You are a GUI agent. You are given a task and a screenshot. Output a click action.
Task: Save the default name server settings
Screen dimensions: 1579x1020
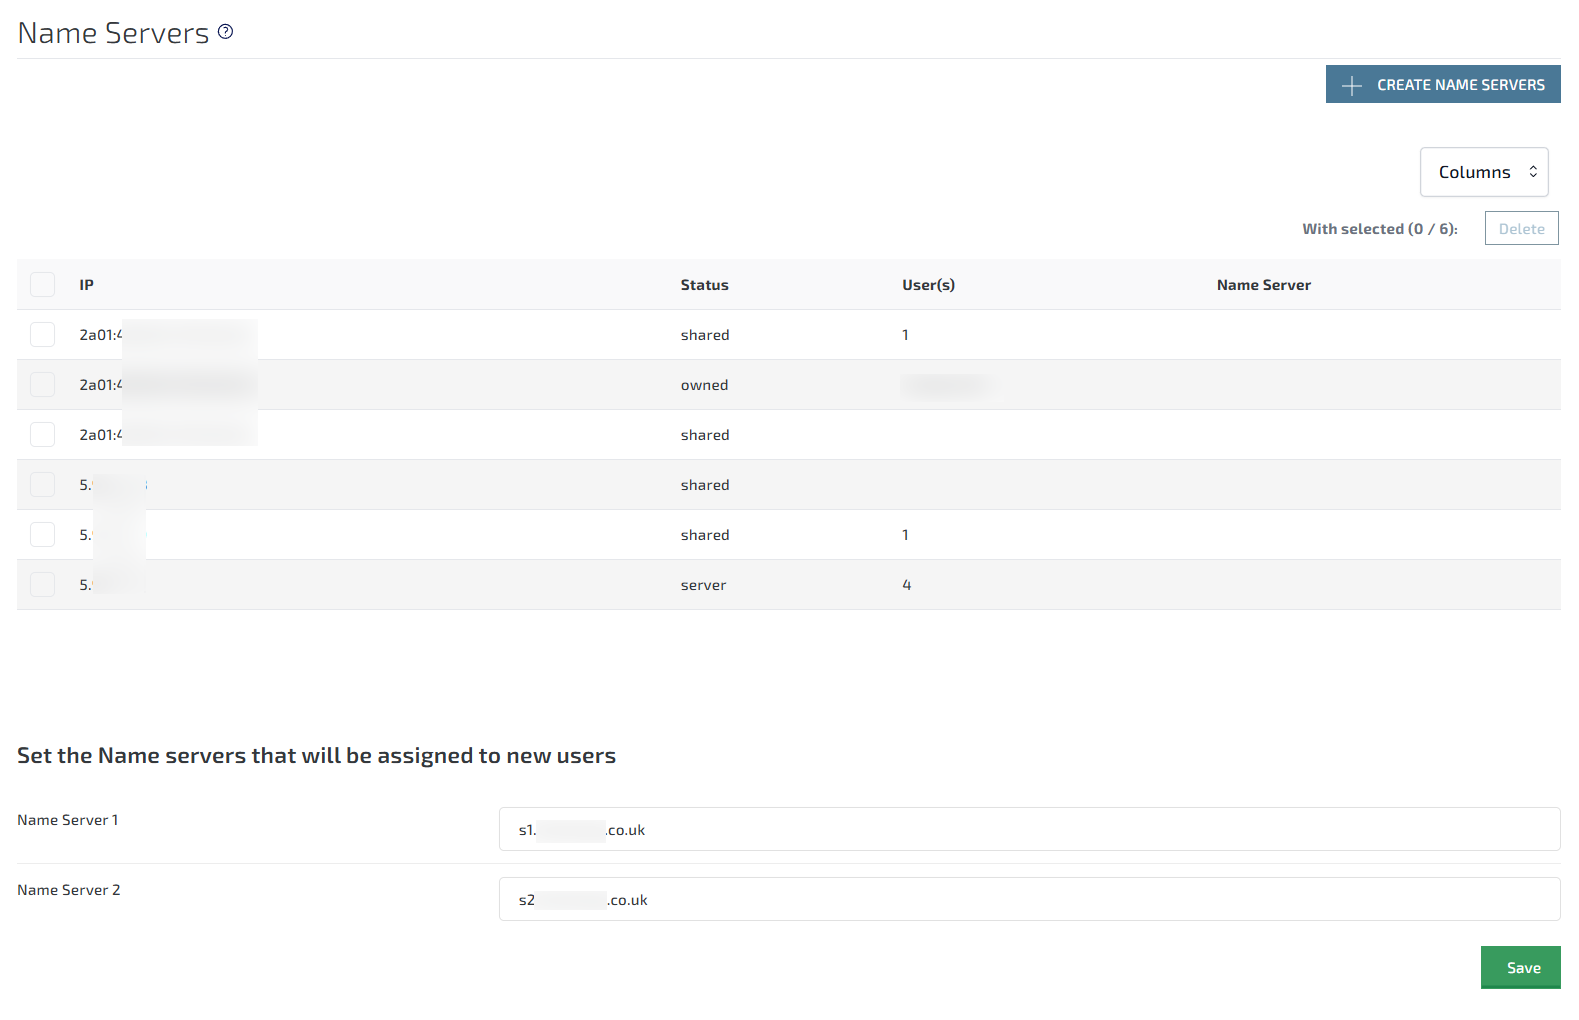point(1520,967)
